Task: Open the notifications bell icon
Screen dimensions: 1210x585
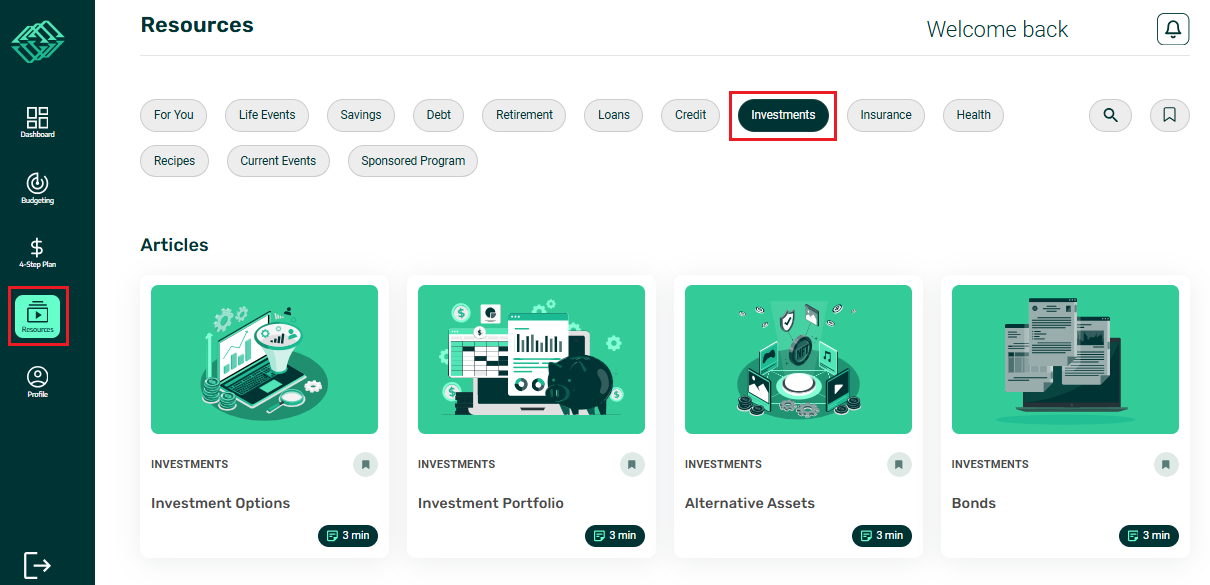Action: [x=1173, y=30]
